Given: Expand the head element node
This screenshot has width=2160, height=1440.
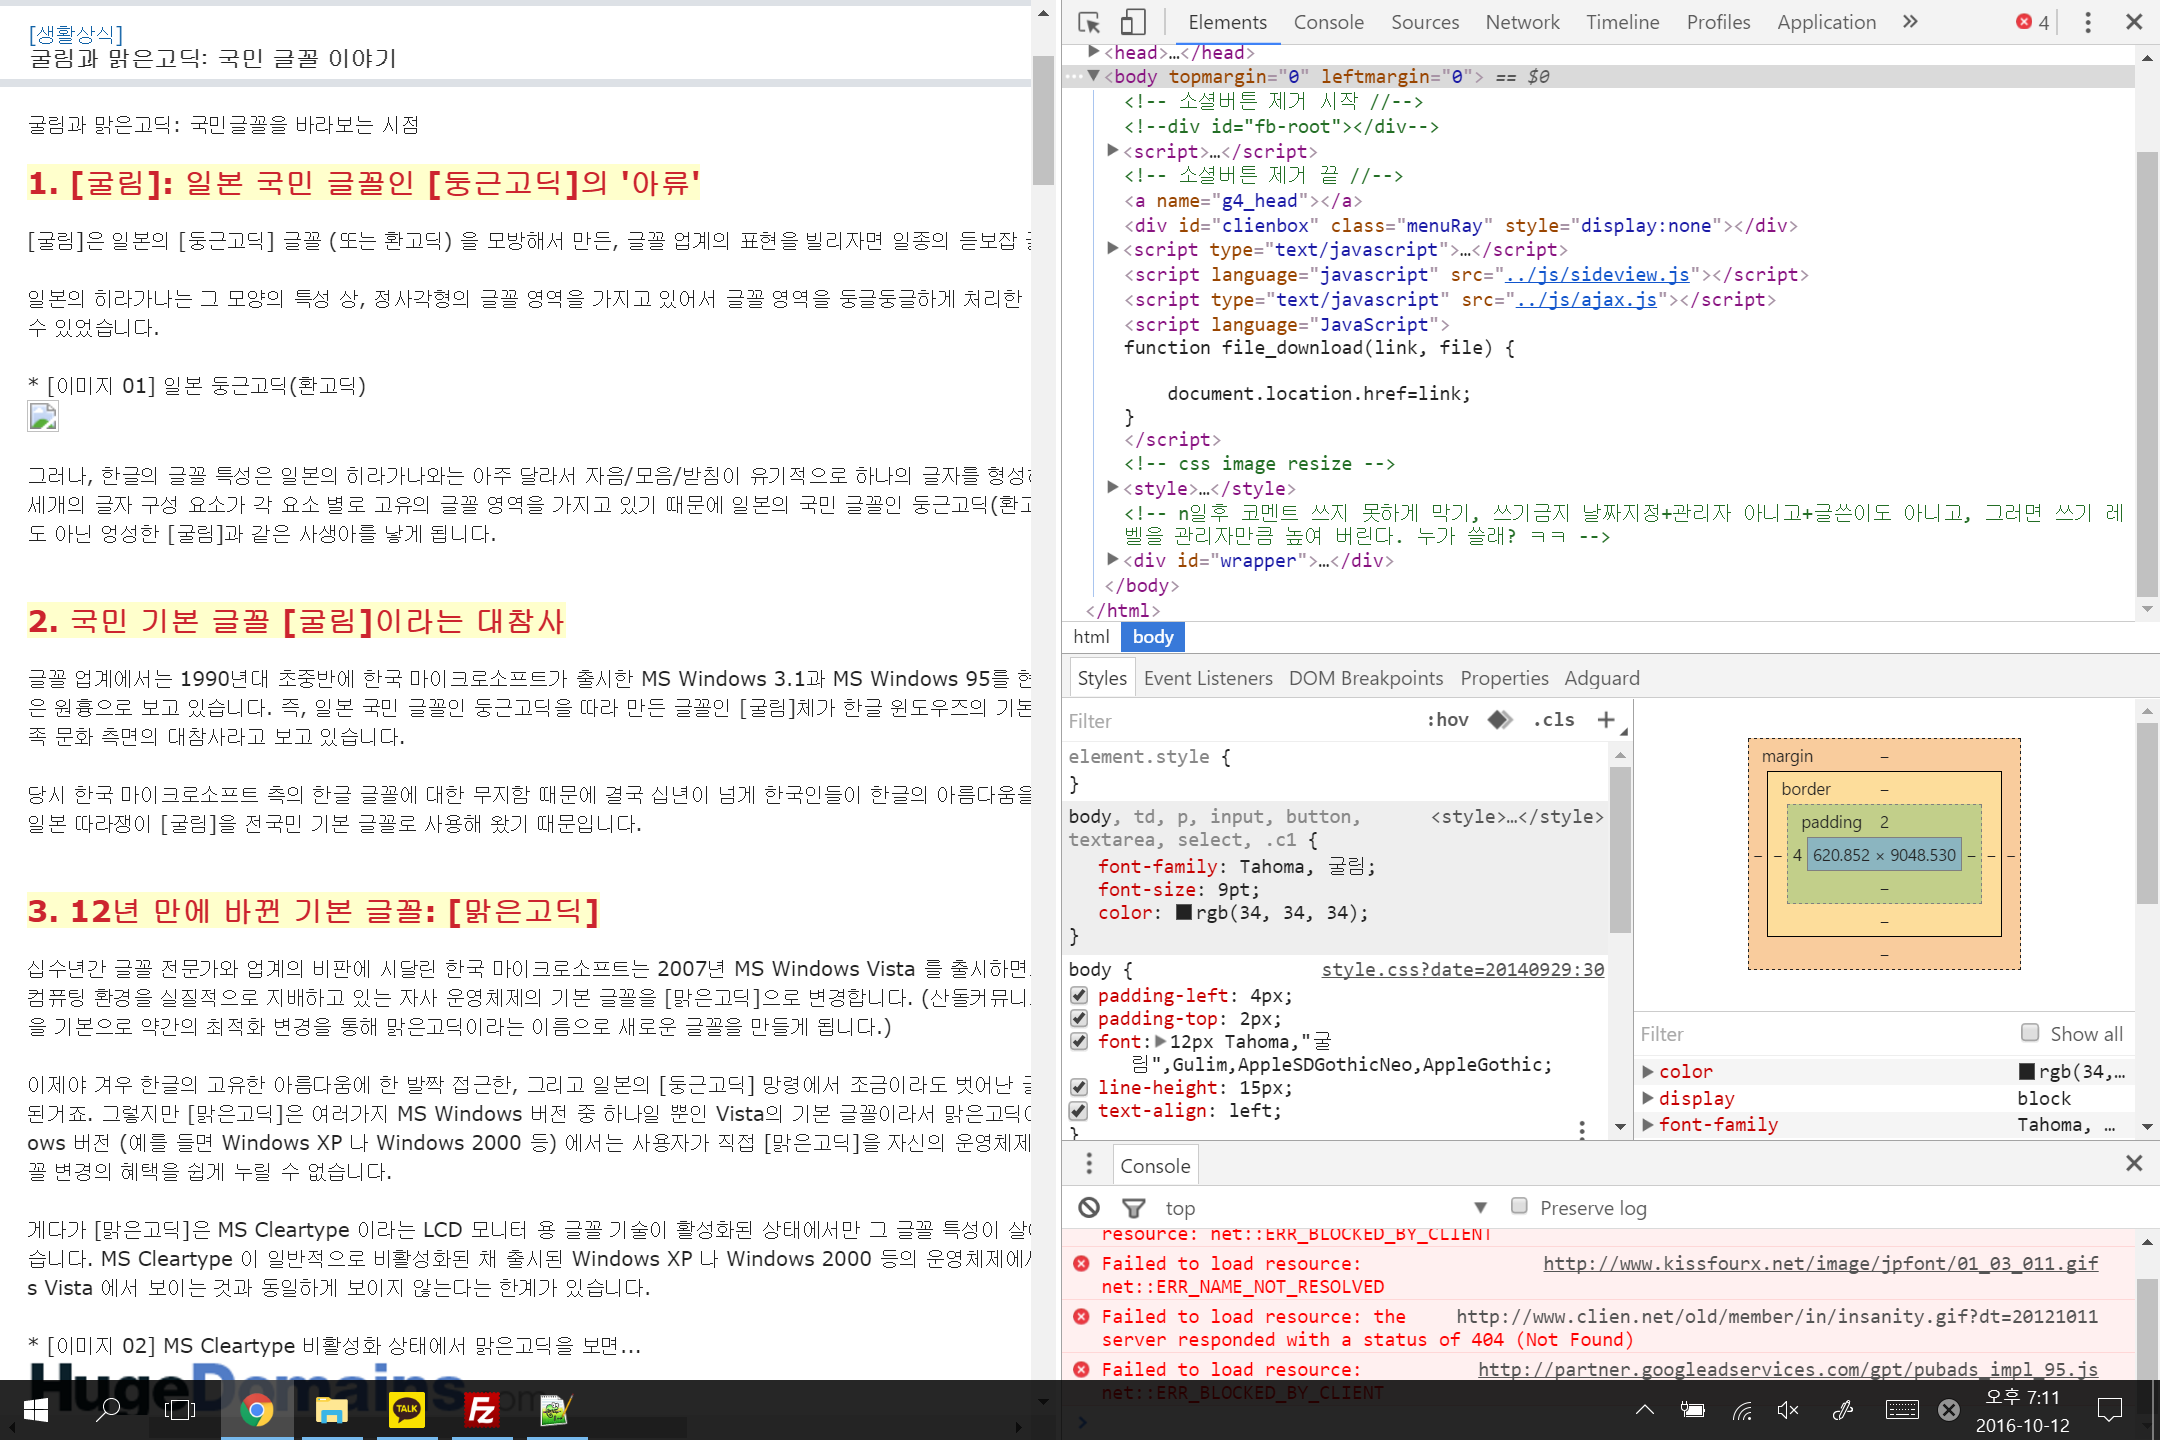Looking at the screenshot, I should click(x=1094, y=52).
